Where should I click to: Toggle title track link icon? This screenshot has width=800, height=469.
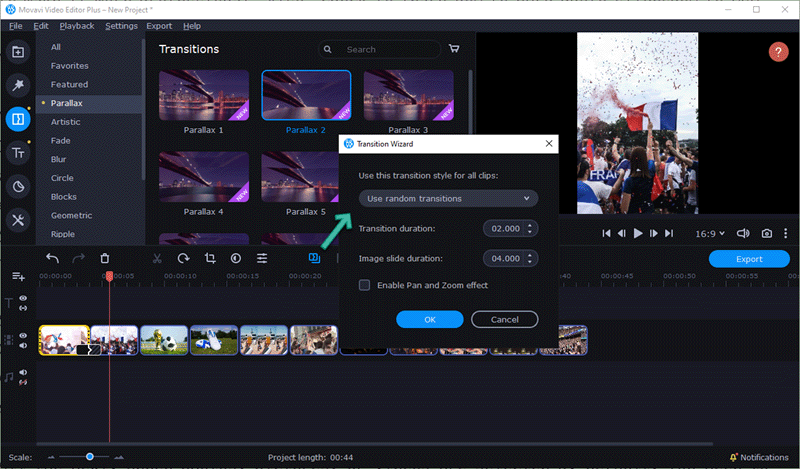click(23, 308)
